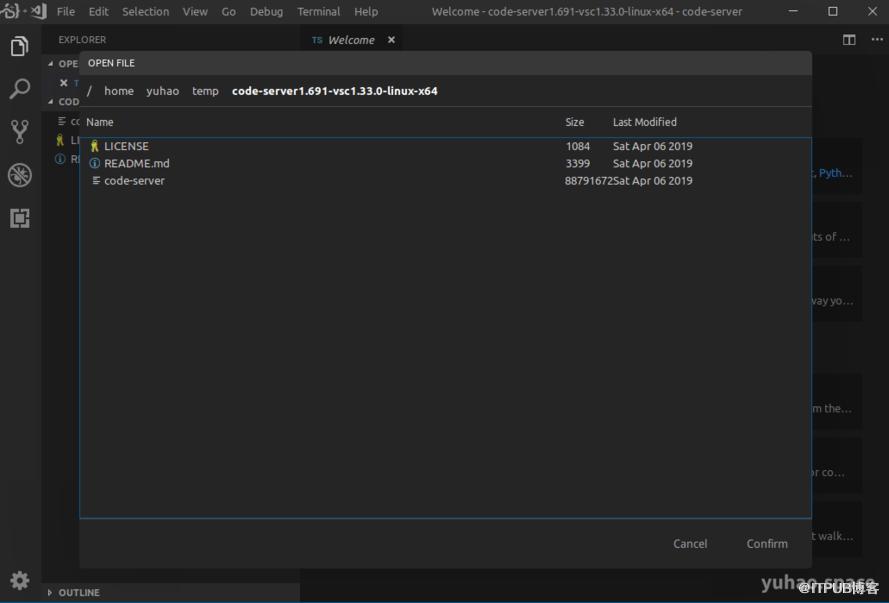Switch to the Welcome tab
889x603 pixels.
pos(351,40)
